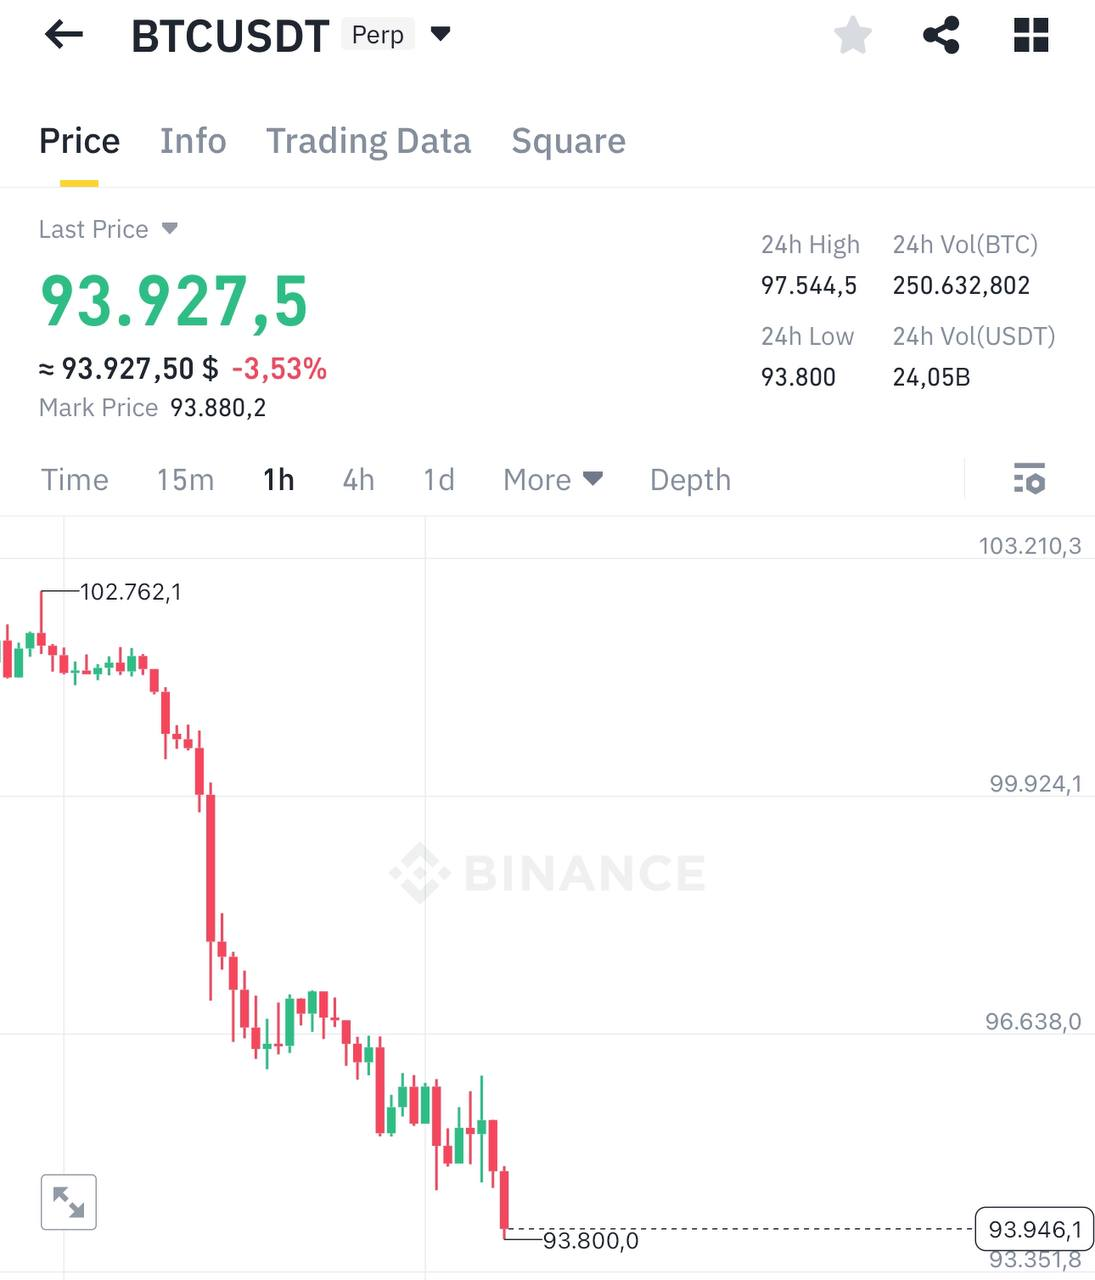Open the Depth view
The width and height of the screenshot is (1095, 1280).
tap(689, 480)
